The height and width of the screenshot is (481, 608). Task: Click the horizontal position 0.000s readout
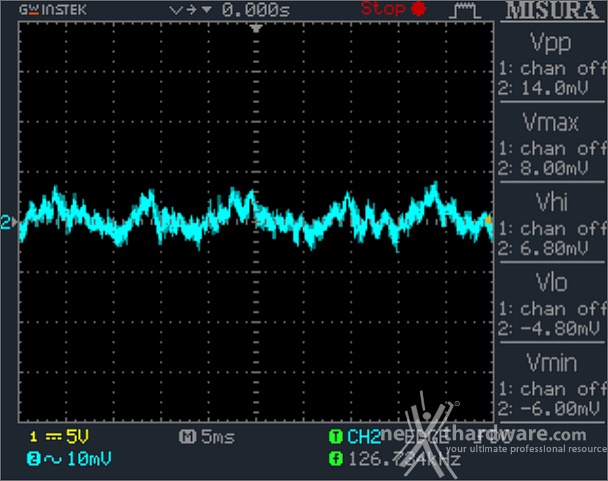coord(256,10)
